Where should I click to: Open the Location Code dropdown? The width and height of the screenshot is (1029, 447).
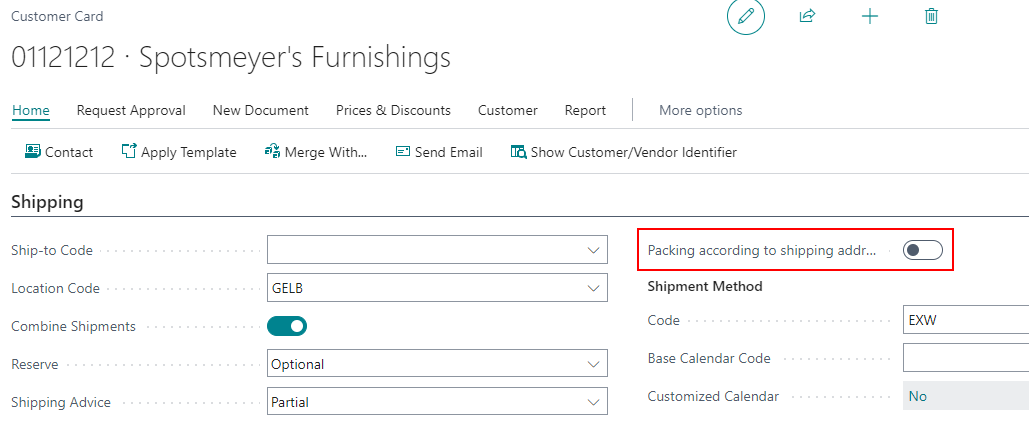click(594, 288)
